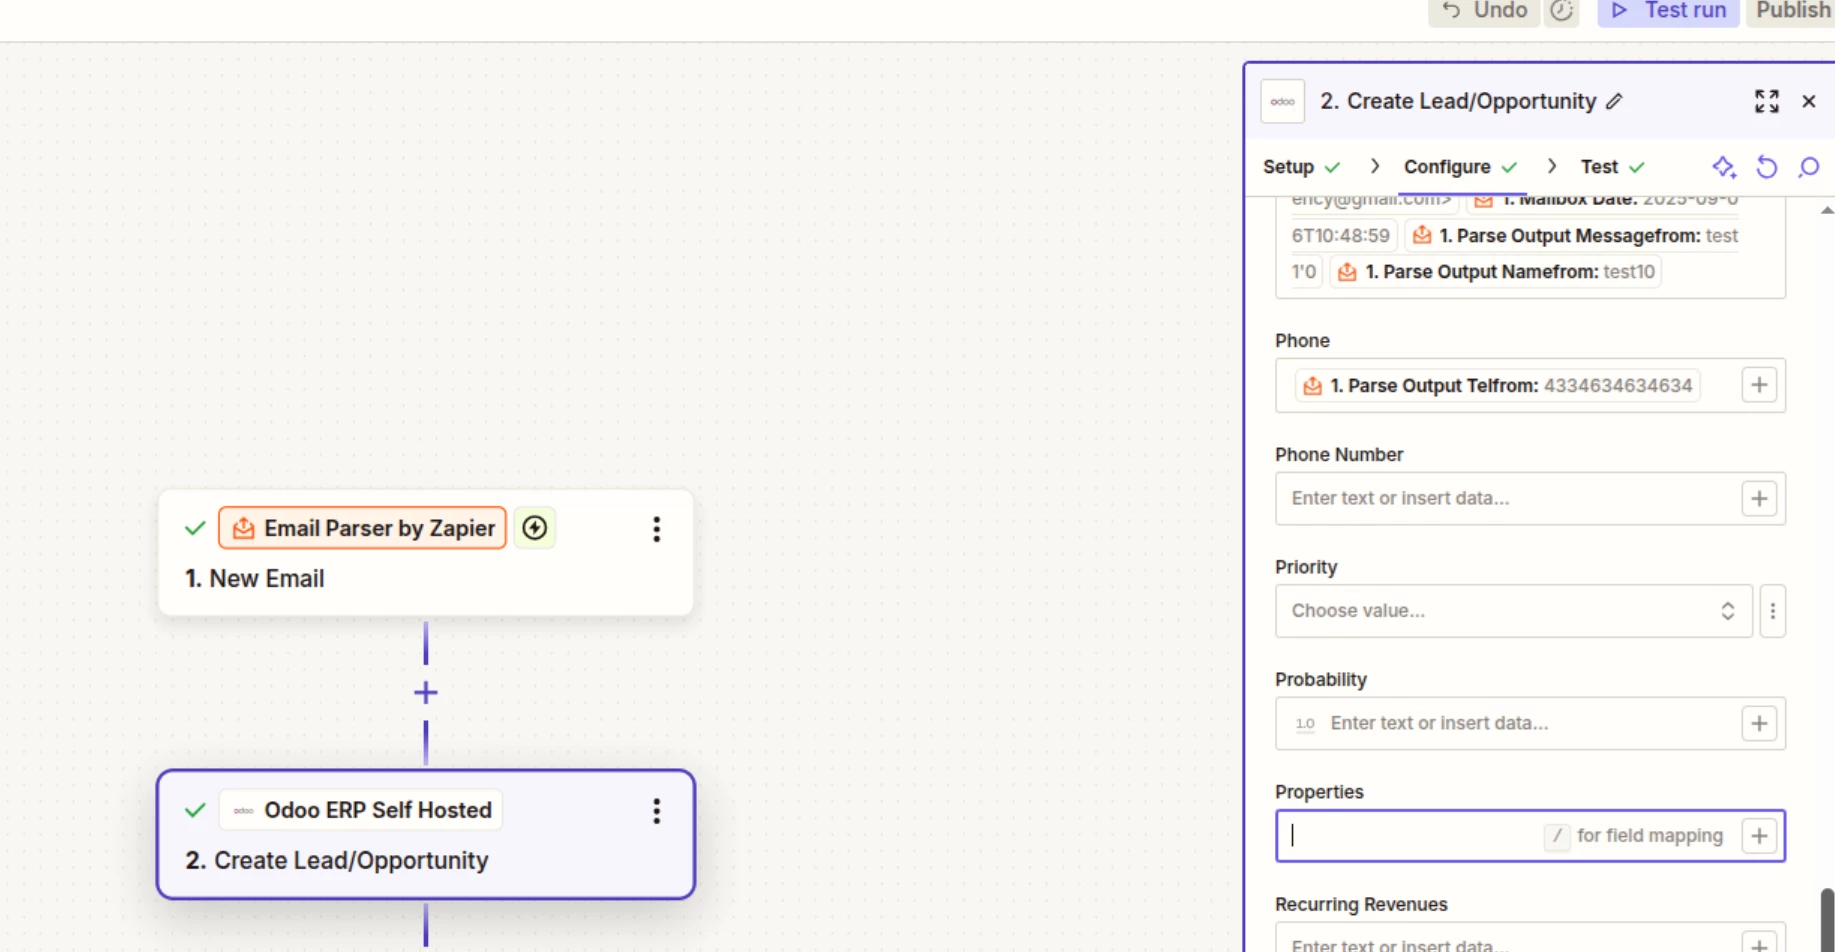The width and height of the screenshot is (1835, 952).
Task: Select the Email Parser by Zapier app badge
Action: [x=363, y=528]
